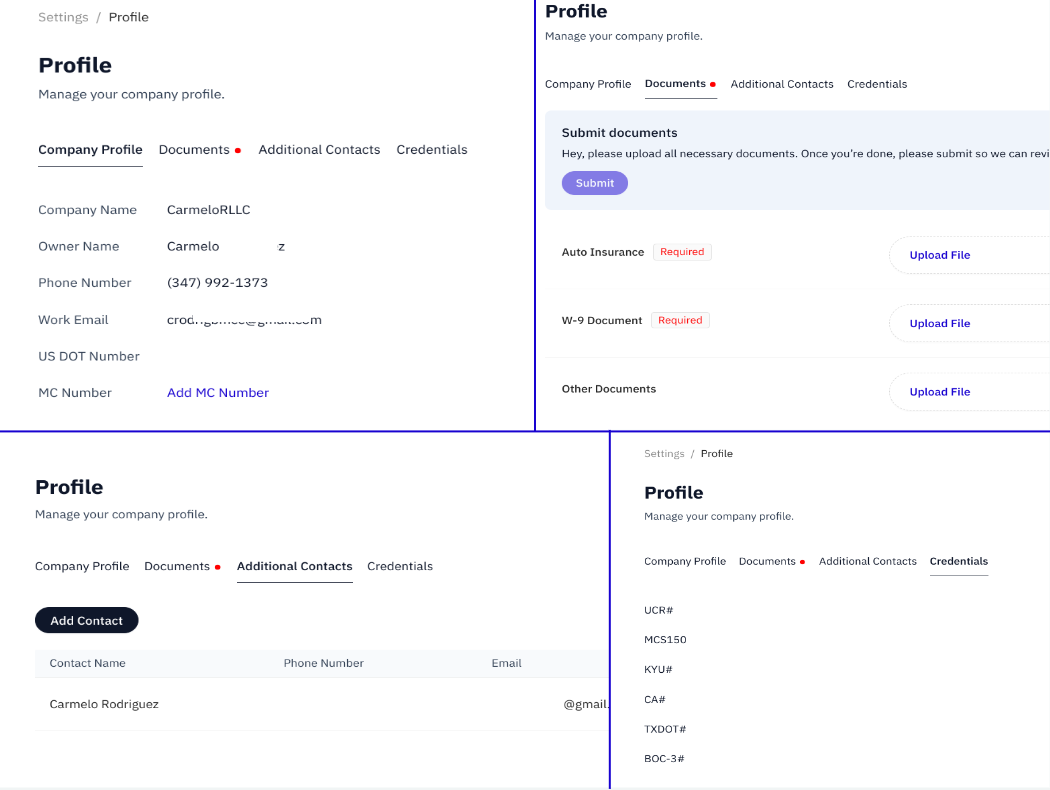Open the Add MC Number link
The width and height of the screenshot is (1050, 790).
(x=218, y=392)
